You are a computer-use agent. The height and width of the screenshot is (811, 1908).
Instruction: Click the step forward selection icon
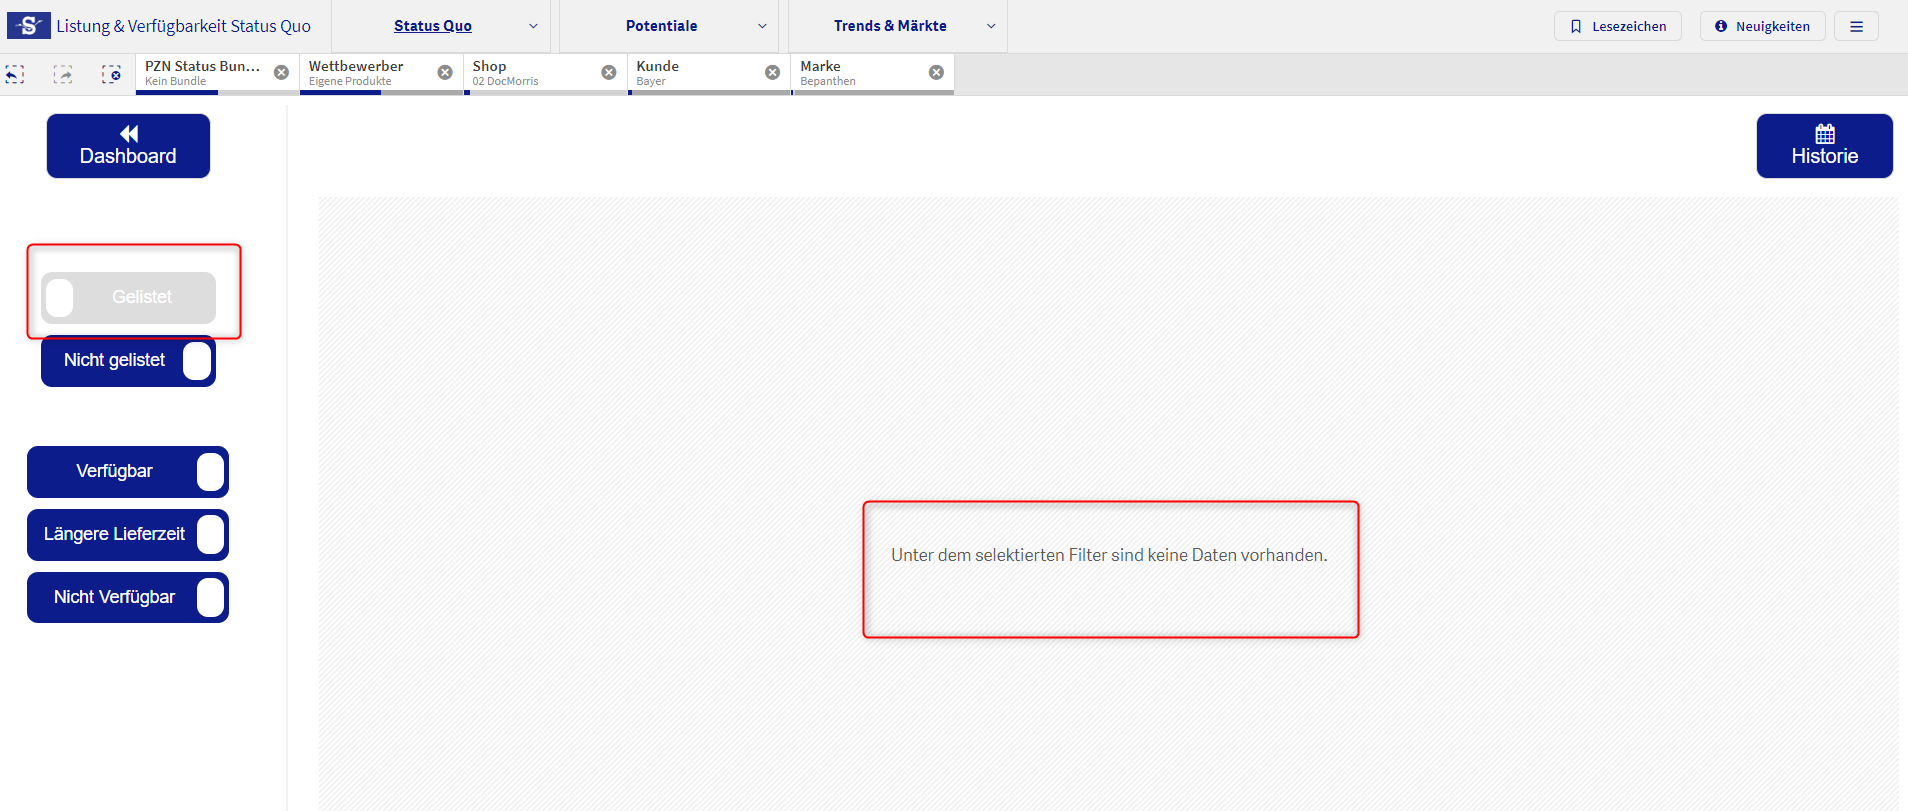(63, 74)
